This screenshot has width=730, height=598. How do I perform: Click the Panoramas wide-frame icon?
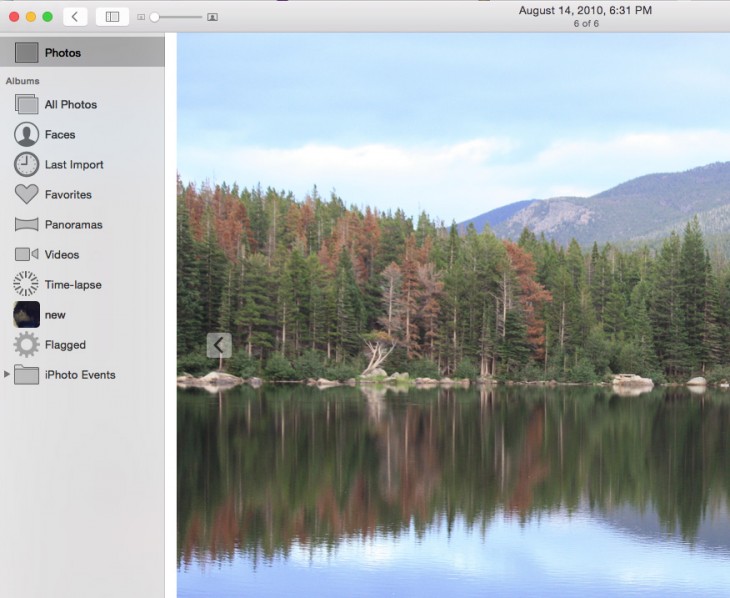[x=27, y=224]
